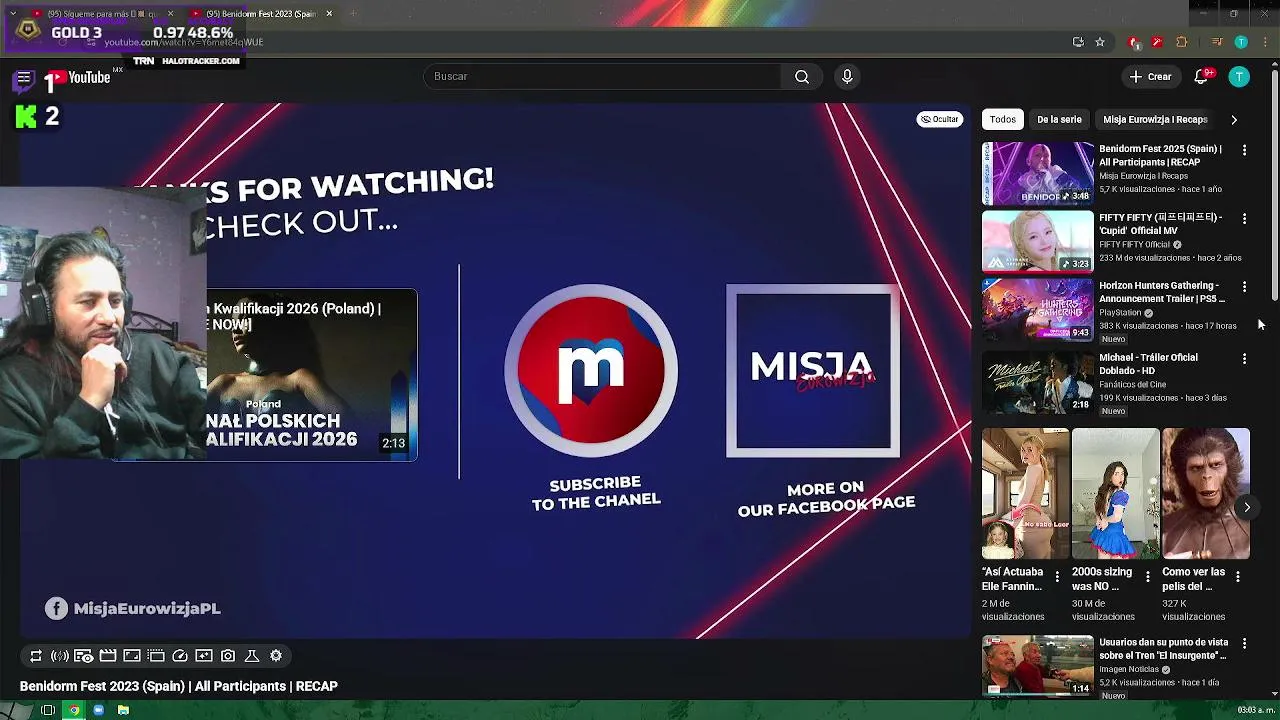Open Michael Tráiler Oficial Doblado title
The height and width of the screenshot is (720, 1280).
tap(1148, 364)
